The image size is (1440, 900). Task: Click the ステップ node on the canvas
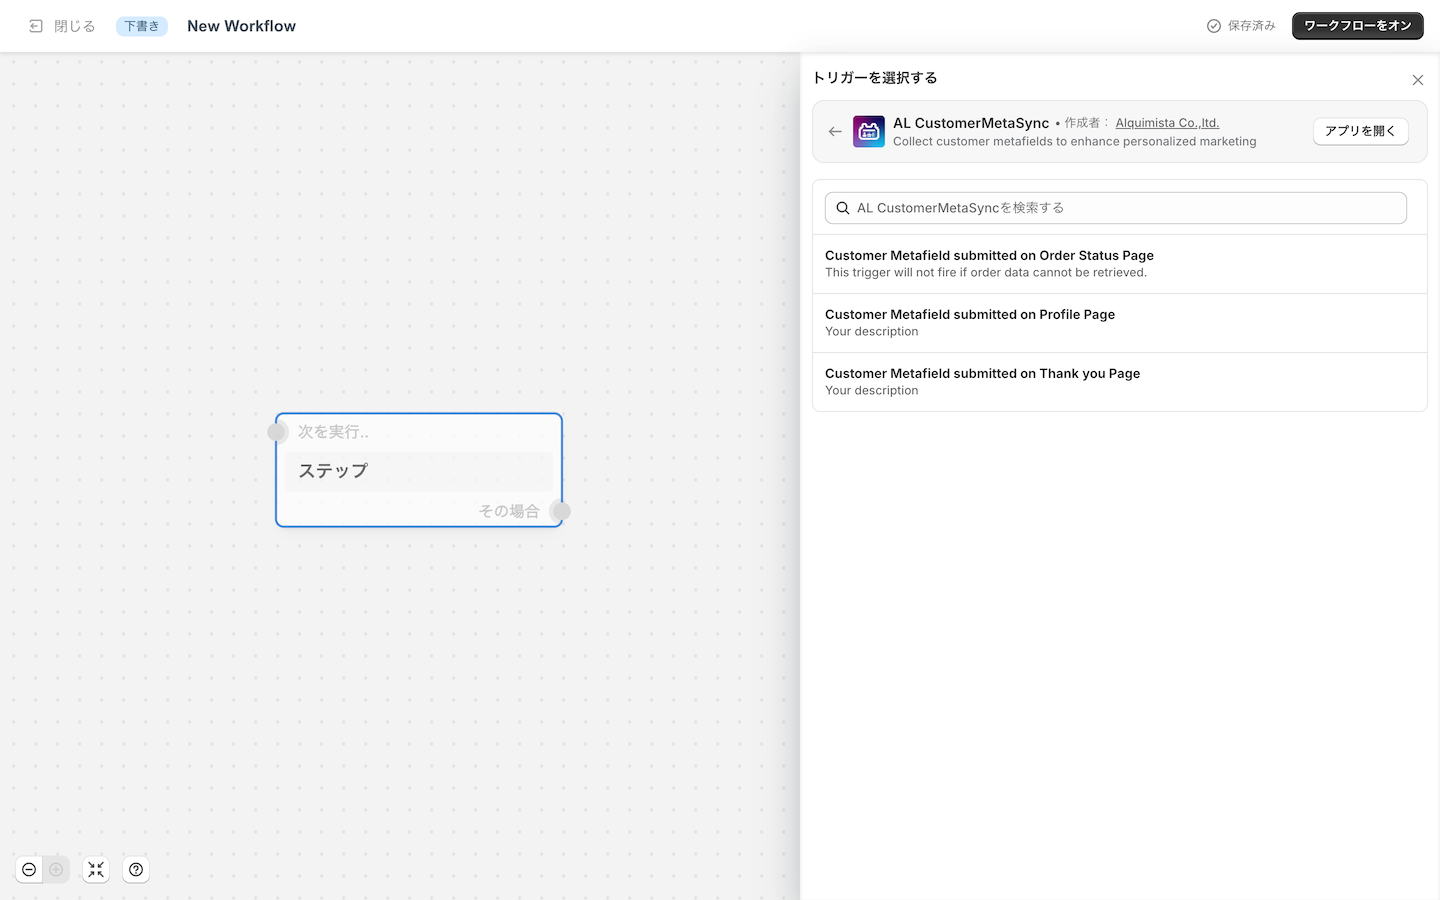[419, 471]
